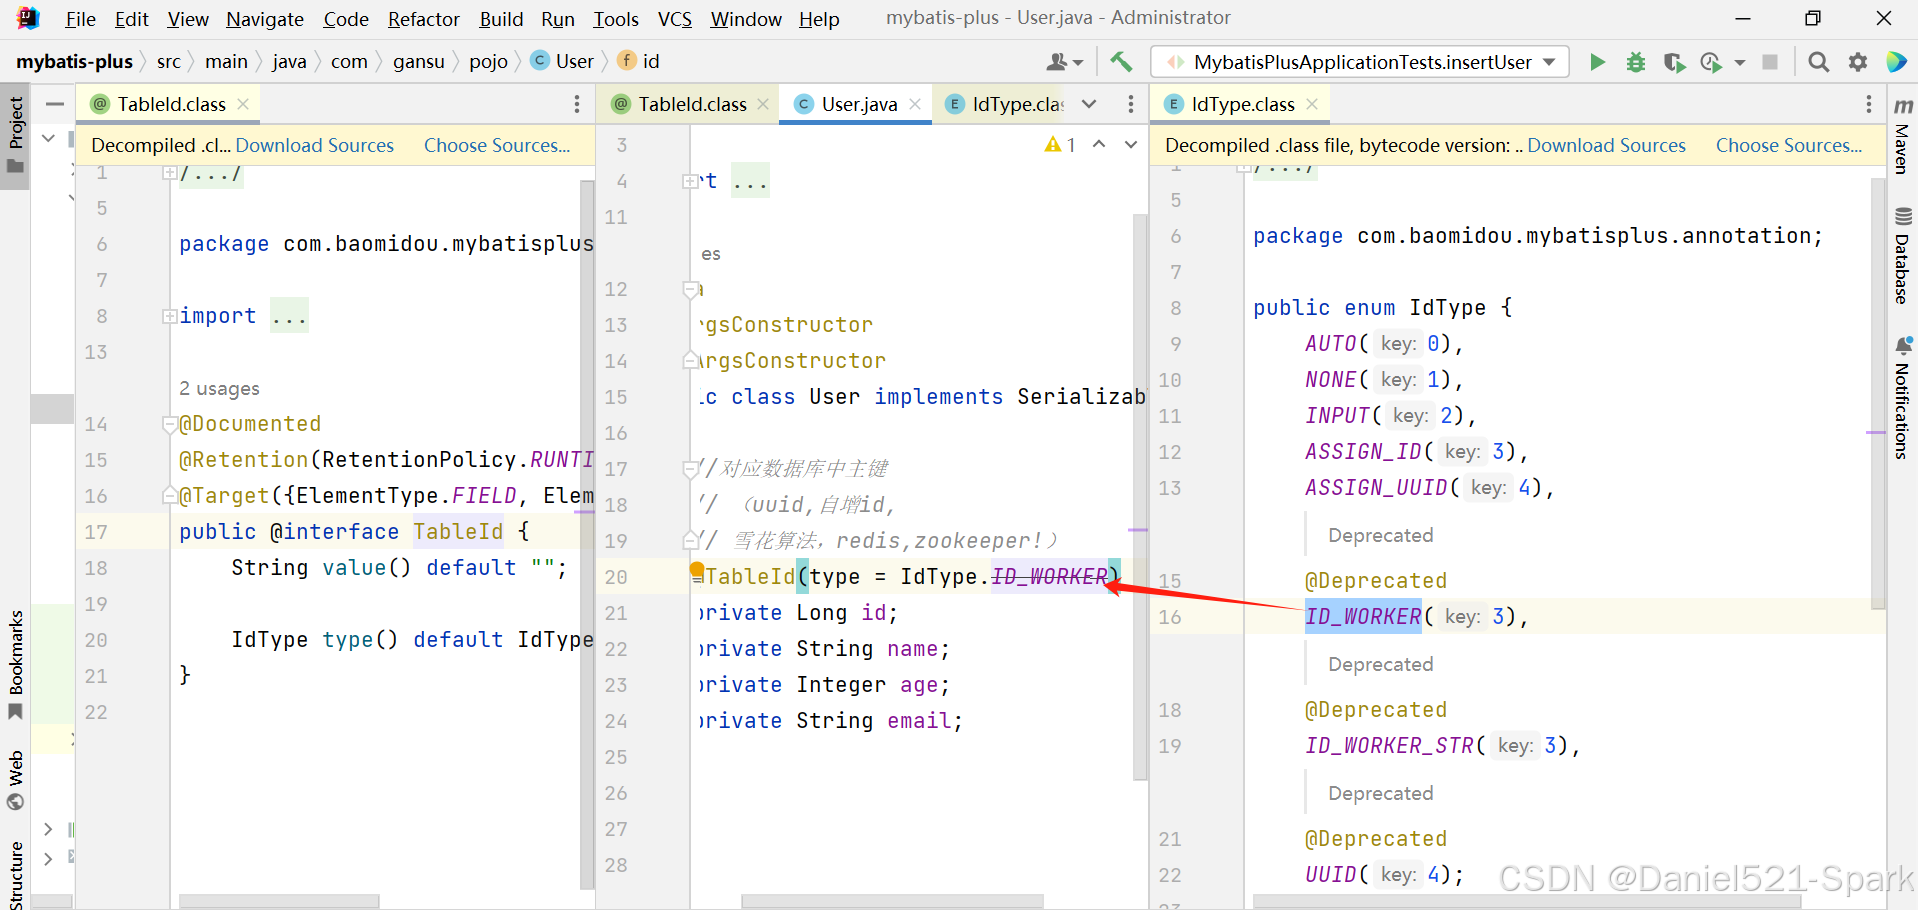Click the mybatis-plus project breadcrumb
The height and width of the screenshot is (910, 1918).
point(74,62)
